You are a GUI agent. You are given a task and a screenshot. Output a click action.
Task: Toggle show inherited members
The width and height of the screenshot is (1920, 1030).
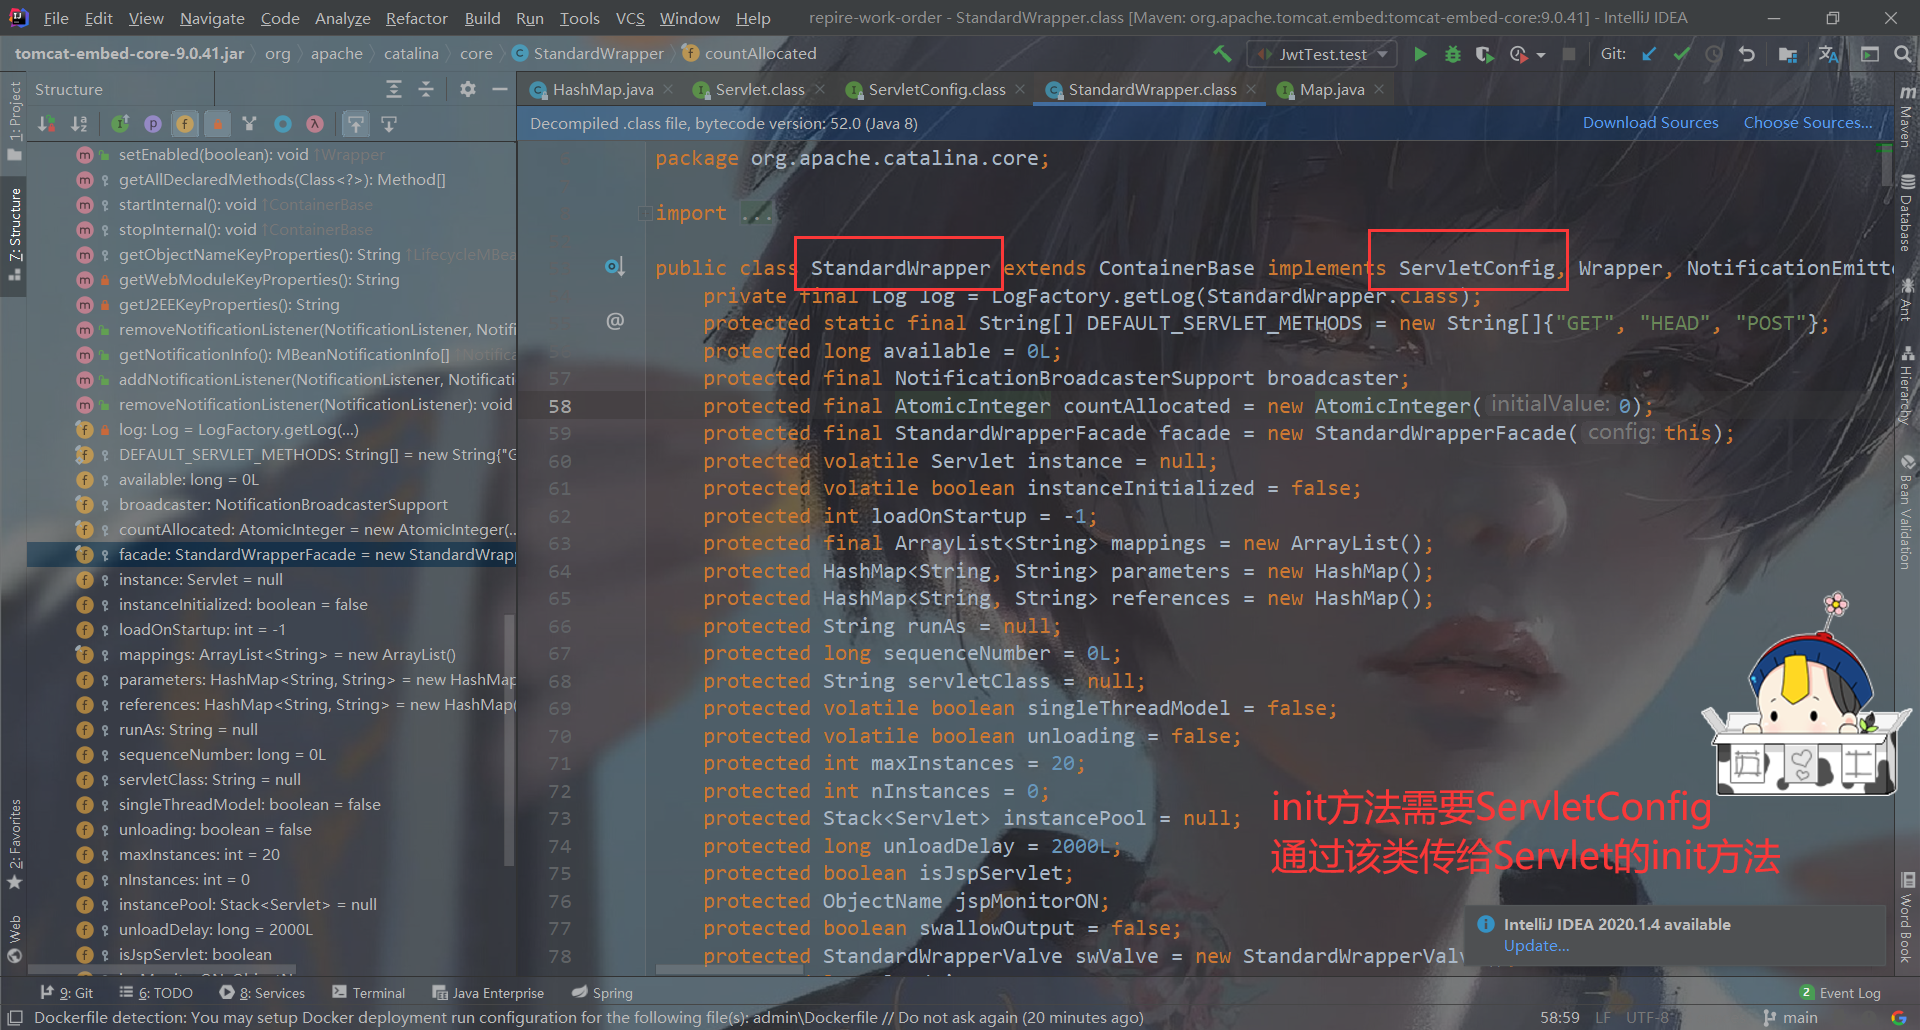tap(120, 124)
